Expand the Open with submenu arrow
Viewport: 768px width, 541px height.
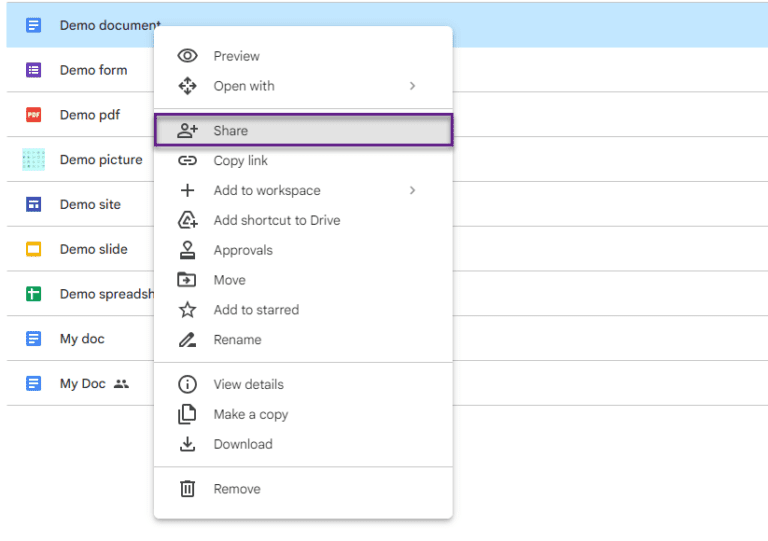tap(412, 86)
